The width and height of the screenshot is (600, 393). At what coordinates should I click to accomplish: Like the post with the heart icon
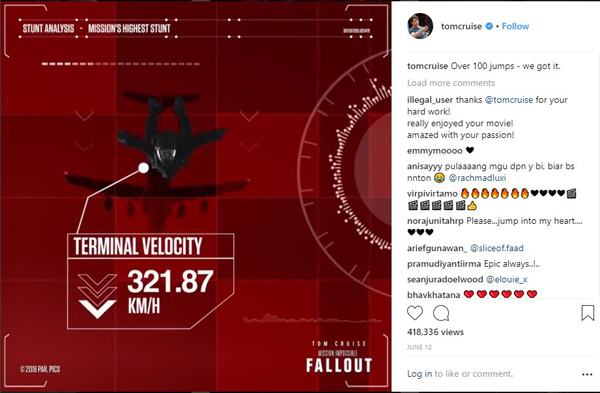(x=415, y=313)
